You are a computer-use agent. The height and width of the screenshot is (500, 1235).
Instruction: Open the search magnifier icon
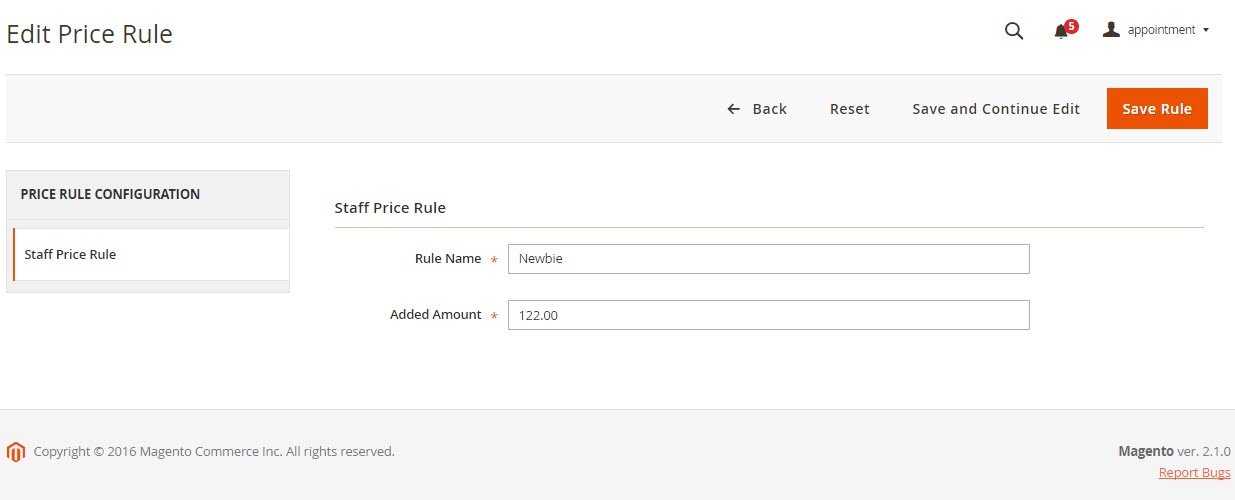click(x=1013, y=31)
